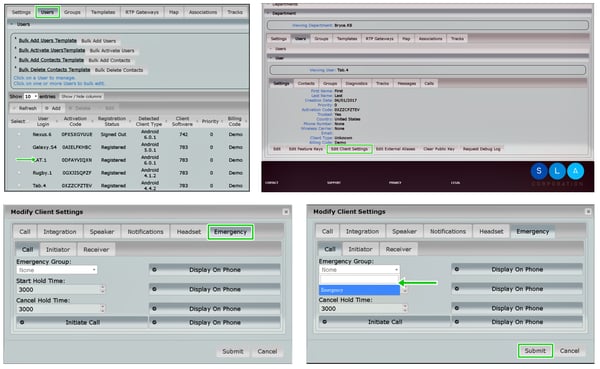Sort table by Priority column
The width and height of the screenshot is (600, 369).
point(210,121)
